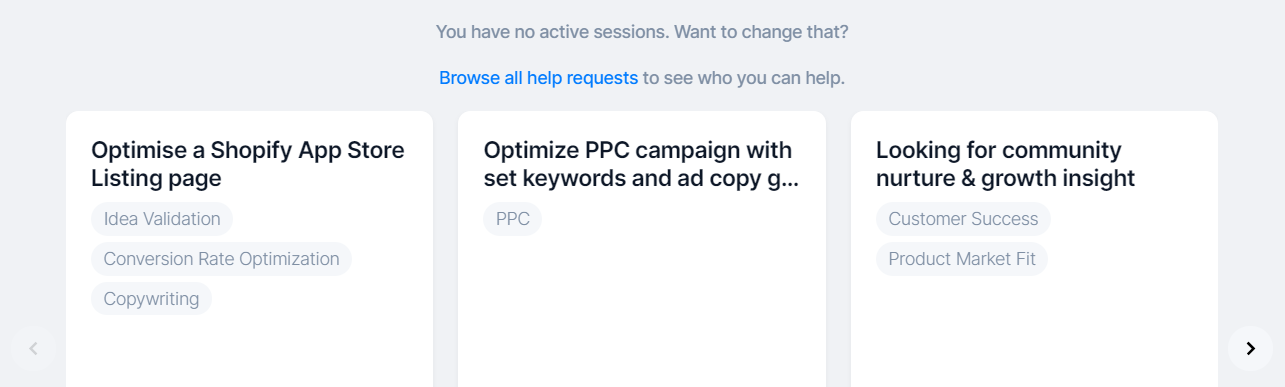This screenshot has width=1285, height=387.
Task: Click empty area of PPC campaign card
Action: point(642,310)
